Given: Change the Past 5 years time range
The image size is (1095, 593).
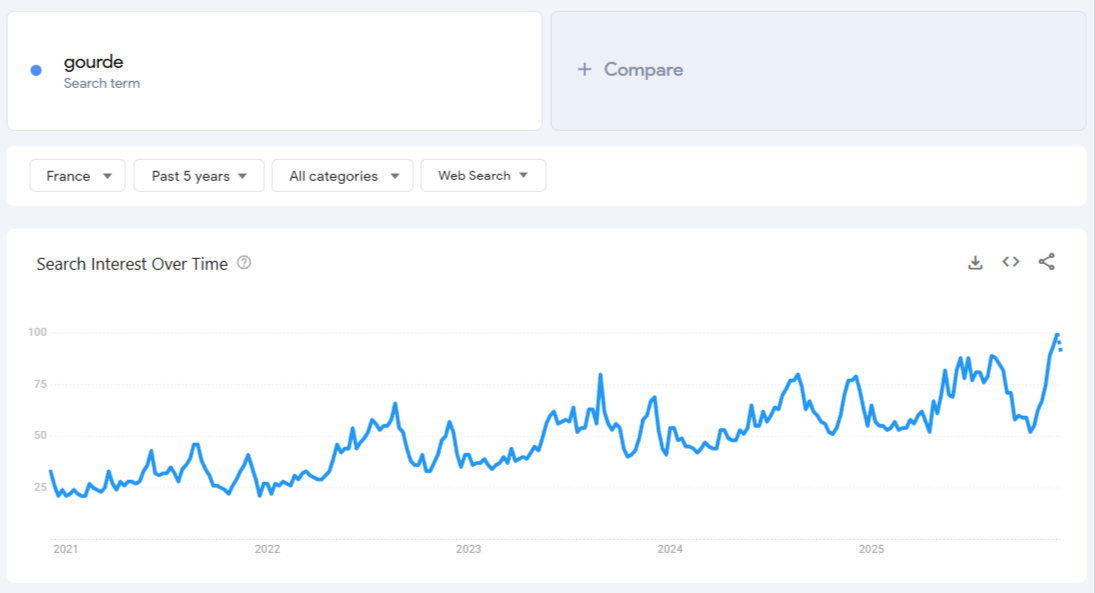Looking at the screenshot, I should coord(198,175).
